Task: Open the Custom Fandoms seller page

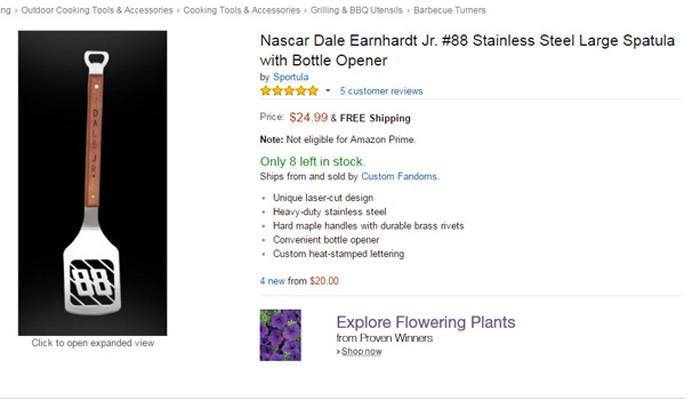Action: point(399,176)
